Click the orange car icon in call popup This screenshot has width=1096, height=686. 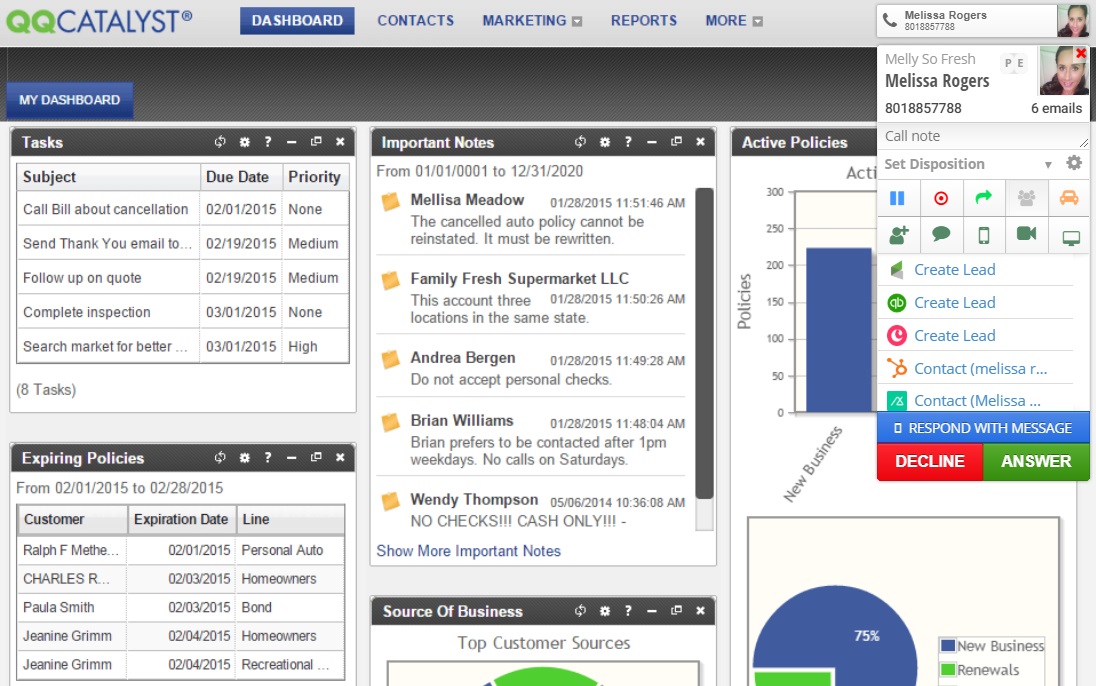[x=1069, y=199]
